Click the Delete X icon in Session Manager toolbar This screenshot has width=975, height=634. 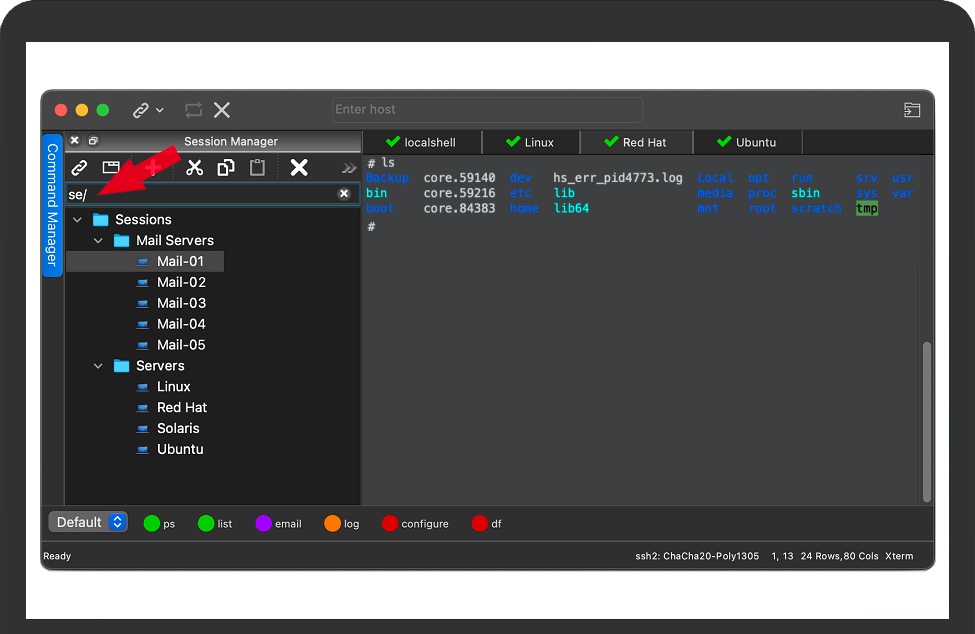(298, 167)
